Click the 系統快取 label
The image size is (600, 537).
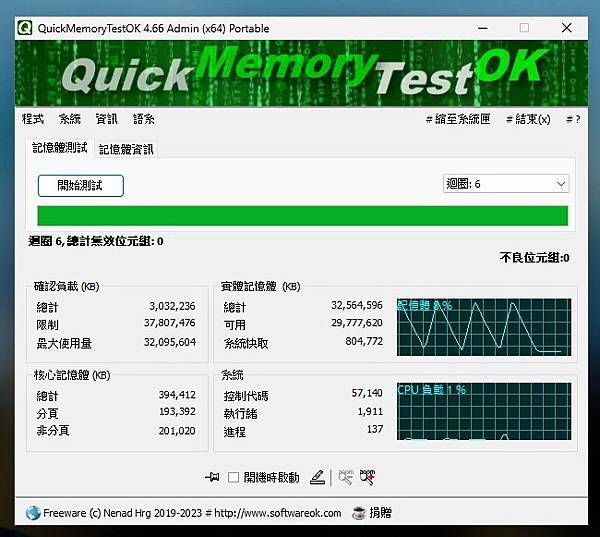tap(246, 343)
